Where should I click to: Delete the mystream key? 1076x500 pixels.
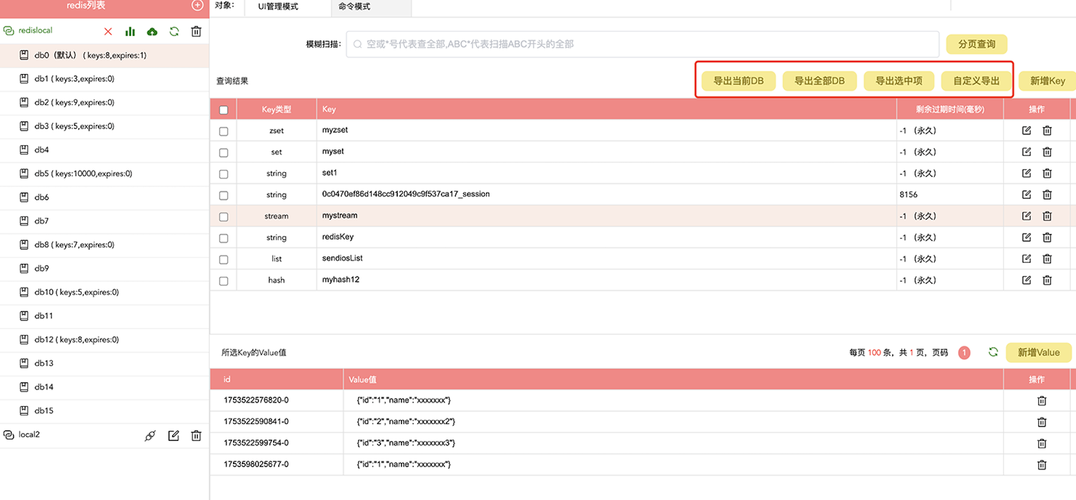[1047, 215]
